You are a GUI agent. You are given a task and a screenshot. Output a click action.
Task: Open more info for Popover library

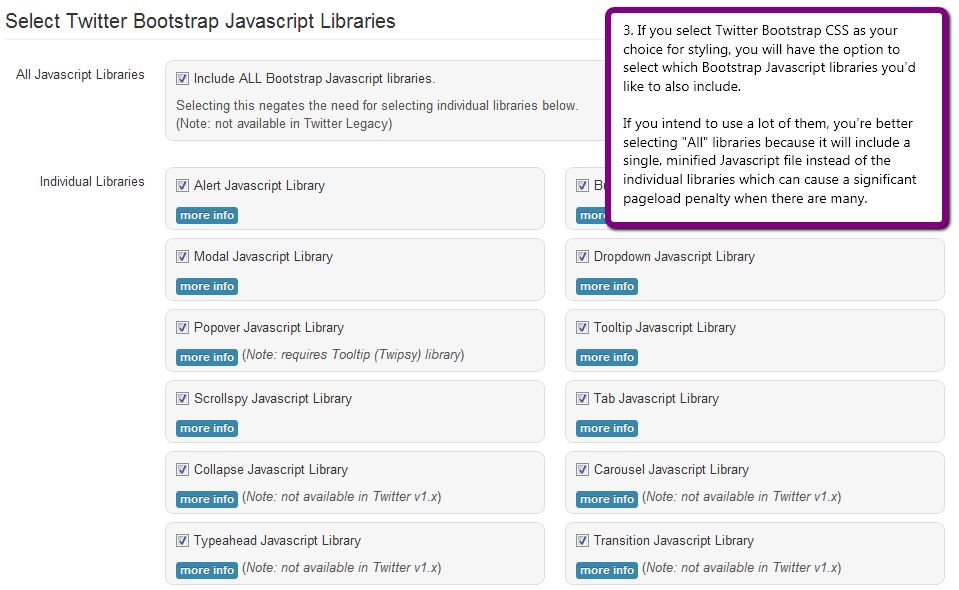[207, 357]
